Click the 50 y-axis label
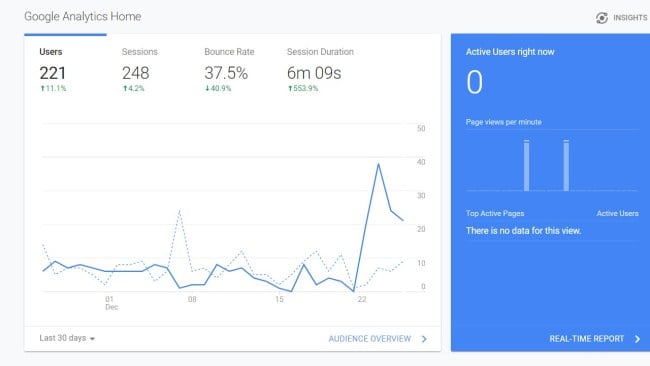650x366 pixels. 421,128
